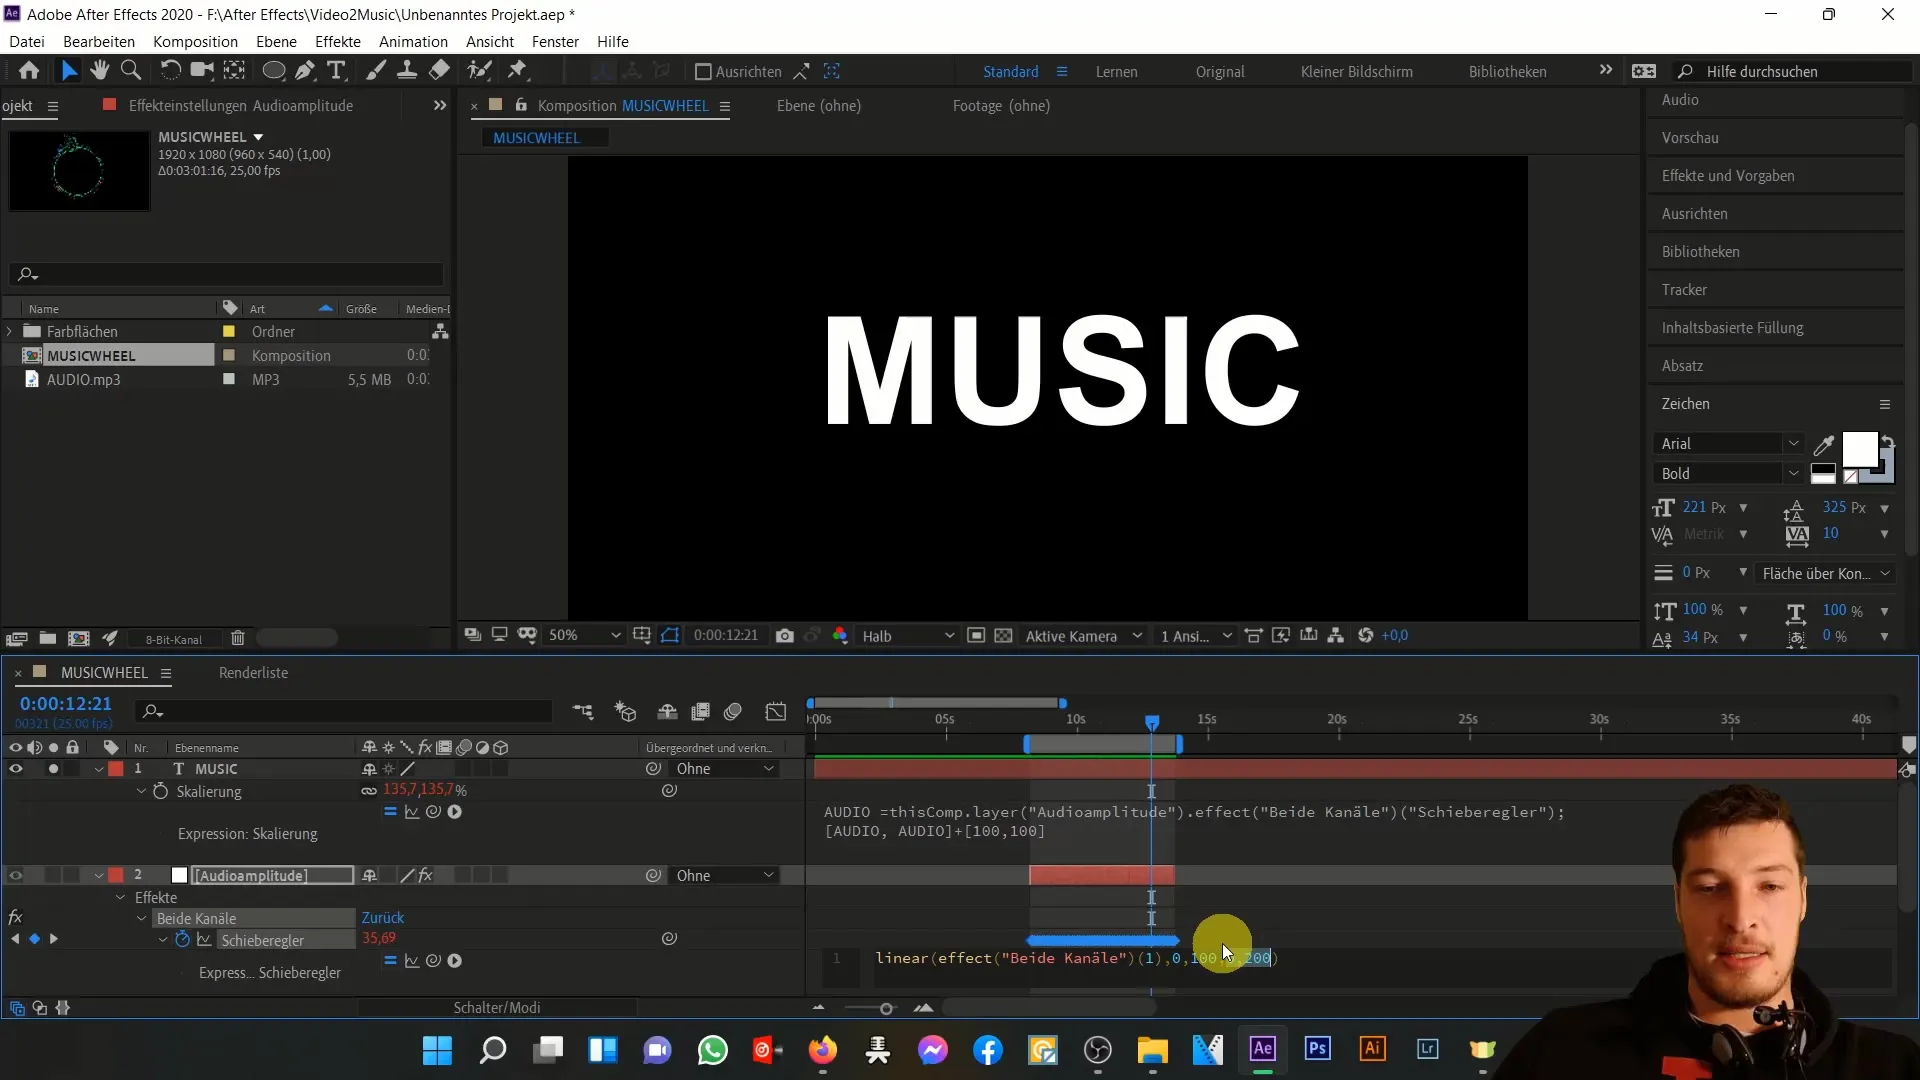The image size is (1920, 1080).
Task: Click the Home icon in the toolbar
Action: tap(29, 71)
